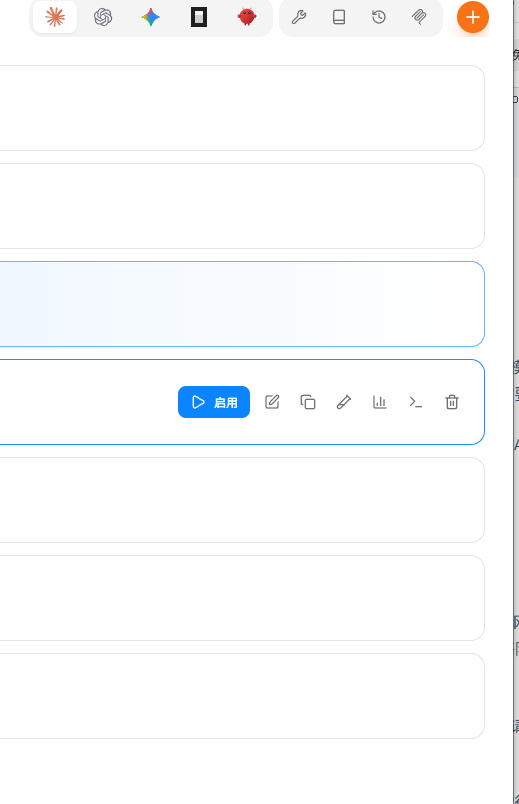519x804 pixels.
Task: Open the terminal prompt icon
Action: [x=415, y=402]
